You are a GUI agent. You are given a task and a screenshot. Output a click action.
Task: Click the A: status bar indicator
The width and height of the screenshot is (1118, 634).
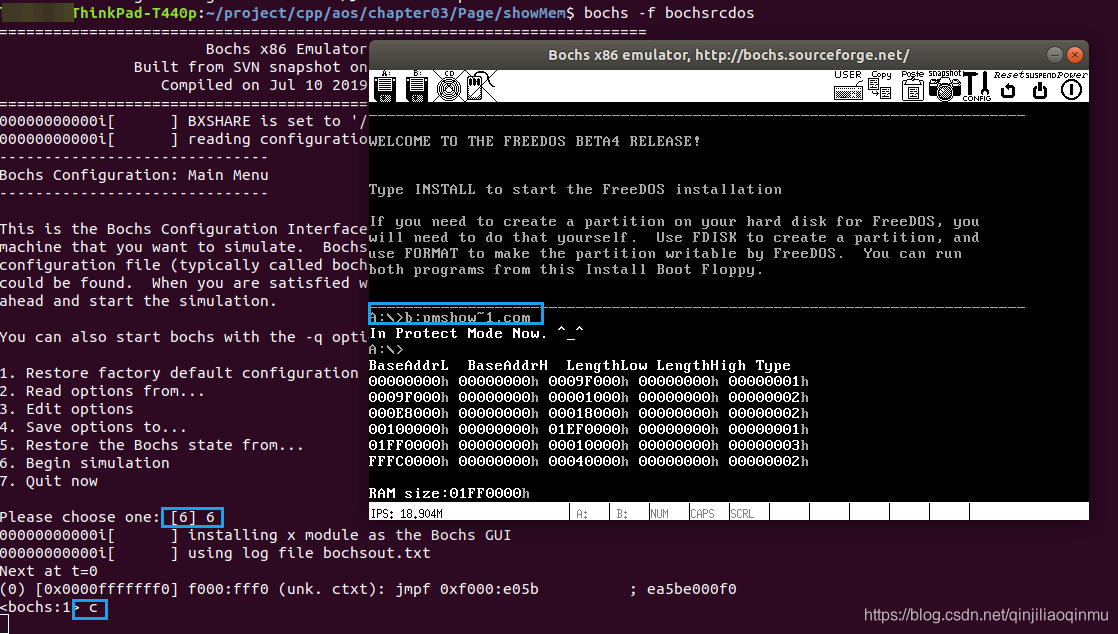tap(582, 513)
